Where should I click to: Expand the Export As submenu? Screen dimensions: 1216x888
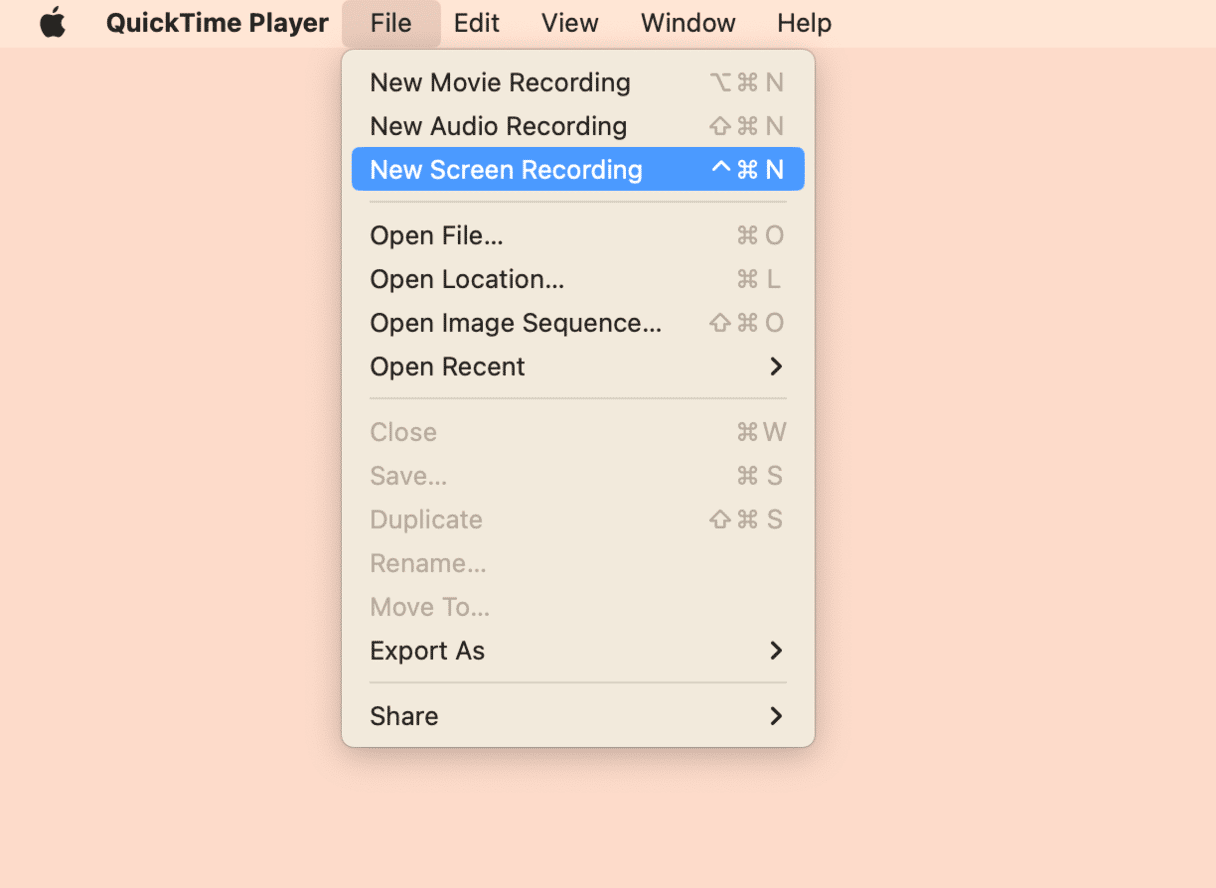pos(427,651)
